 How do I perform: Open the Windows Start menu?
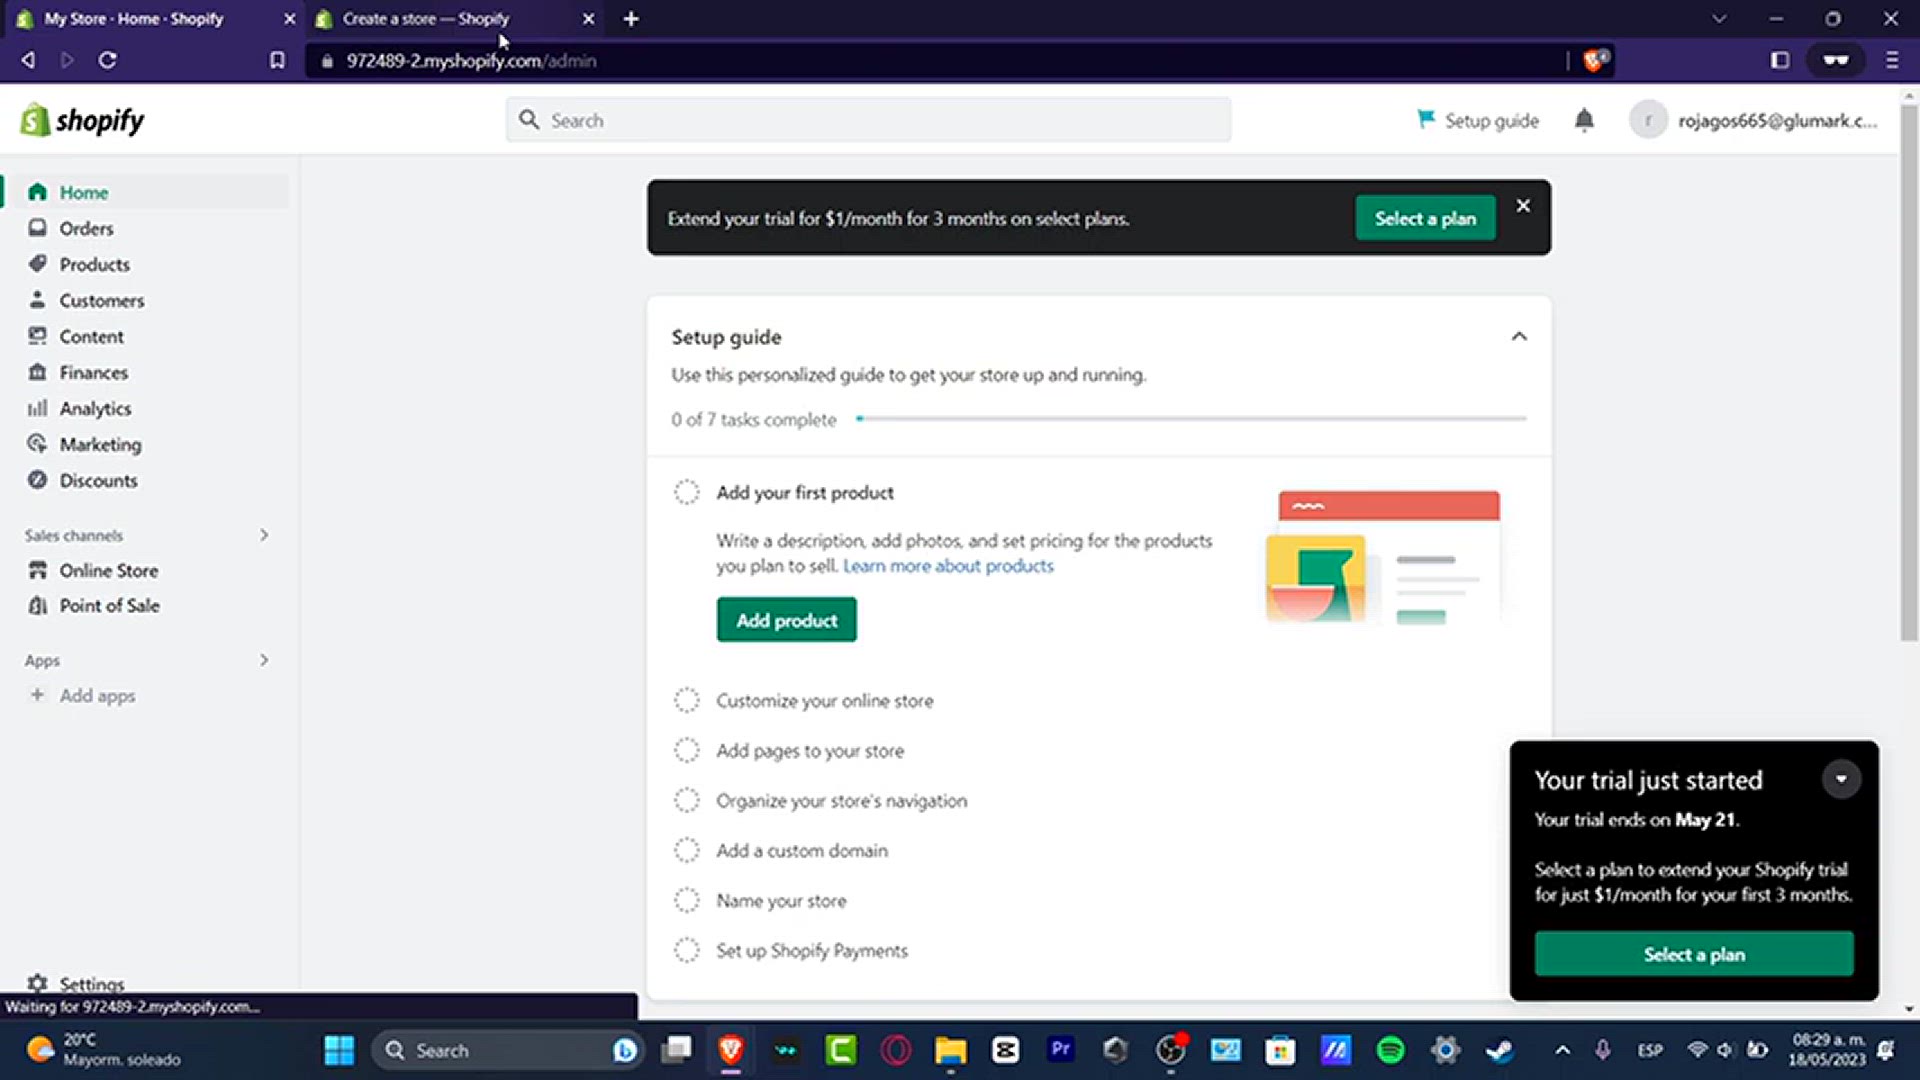pyautogui.click(x=339, y=1050)
